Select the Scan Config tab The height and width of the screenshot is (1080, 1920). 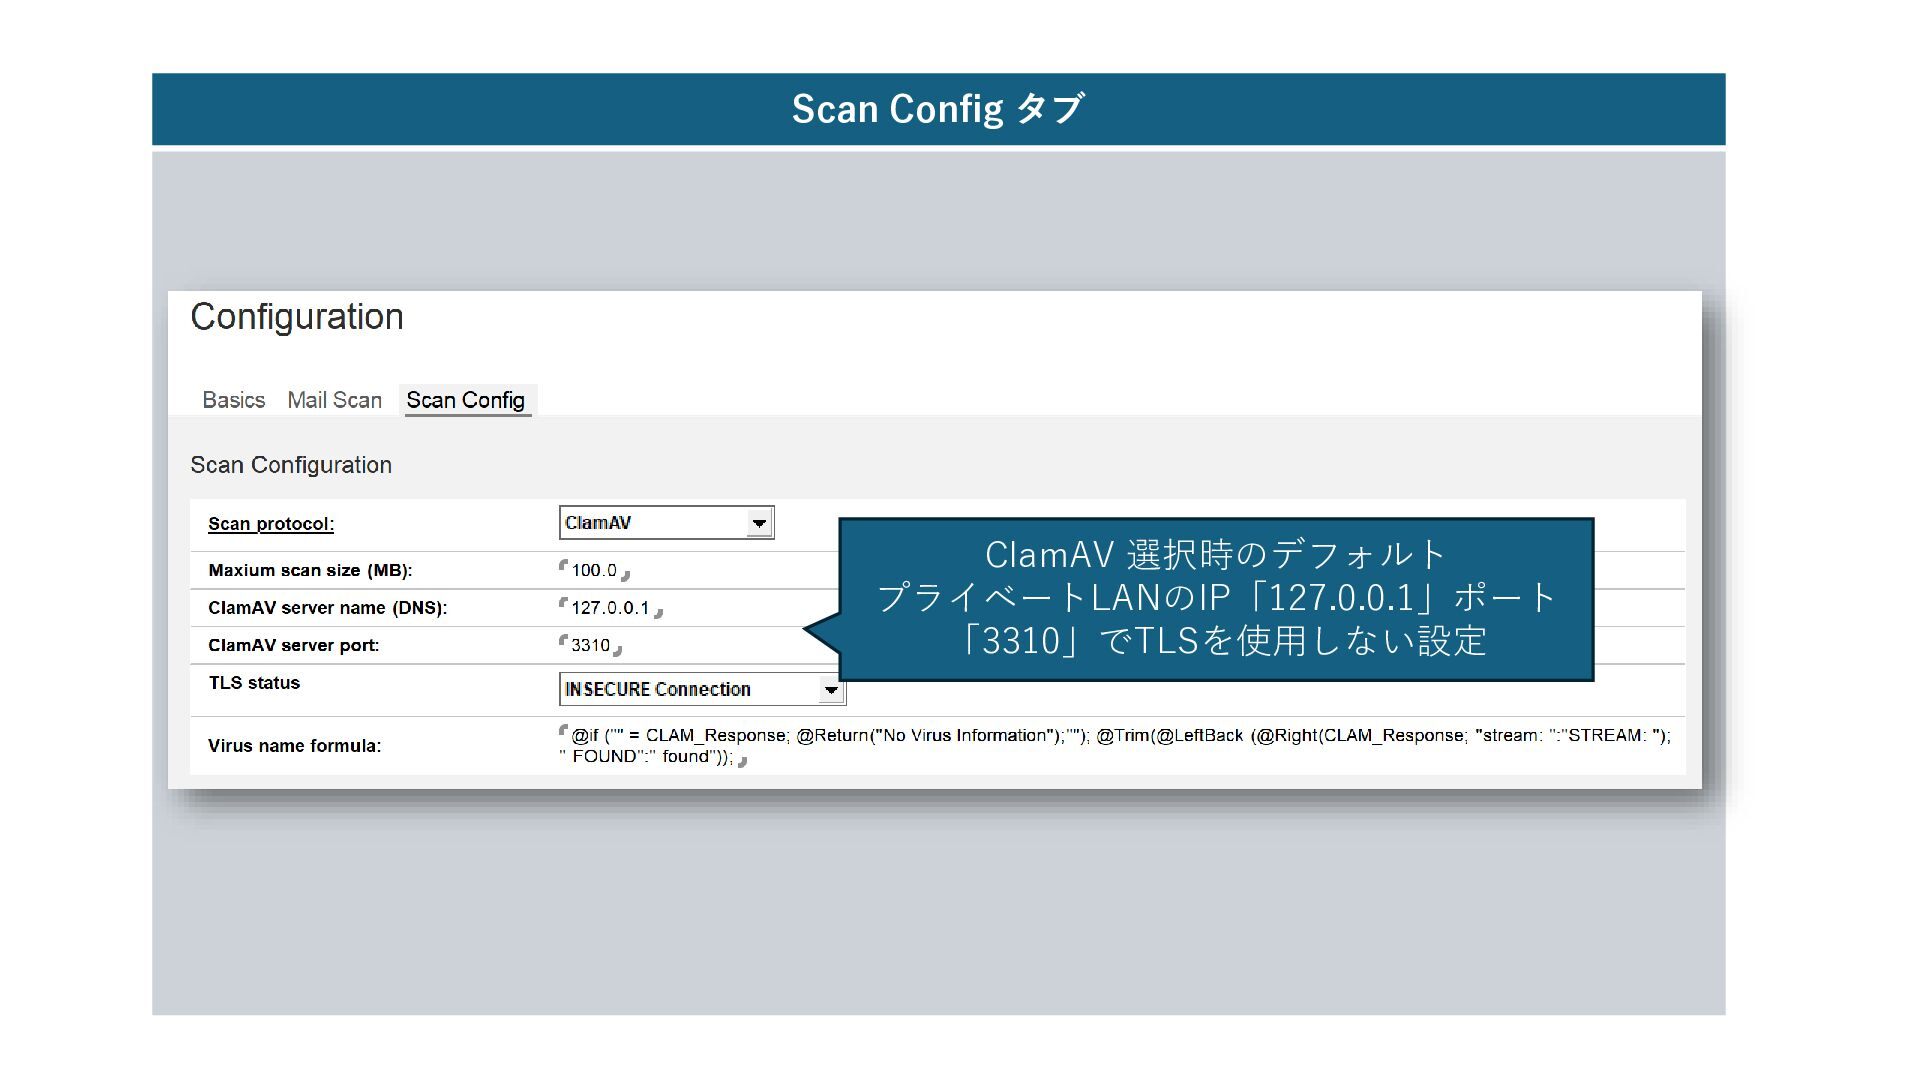(465, 400)
